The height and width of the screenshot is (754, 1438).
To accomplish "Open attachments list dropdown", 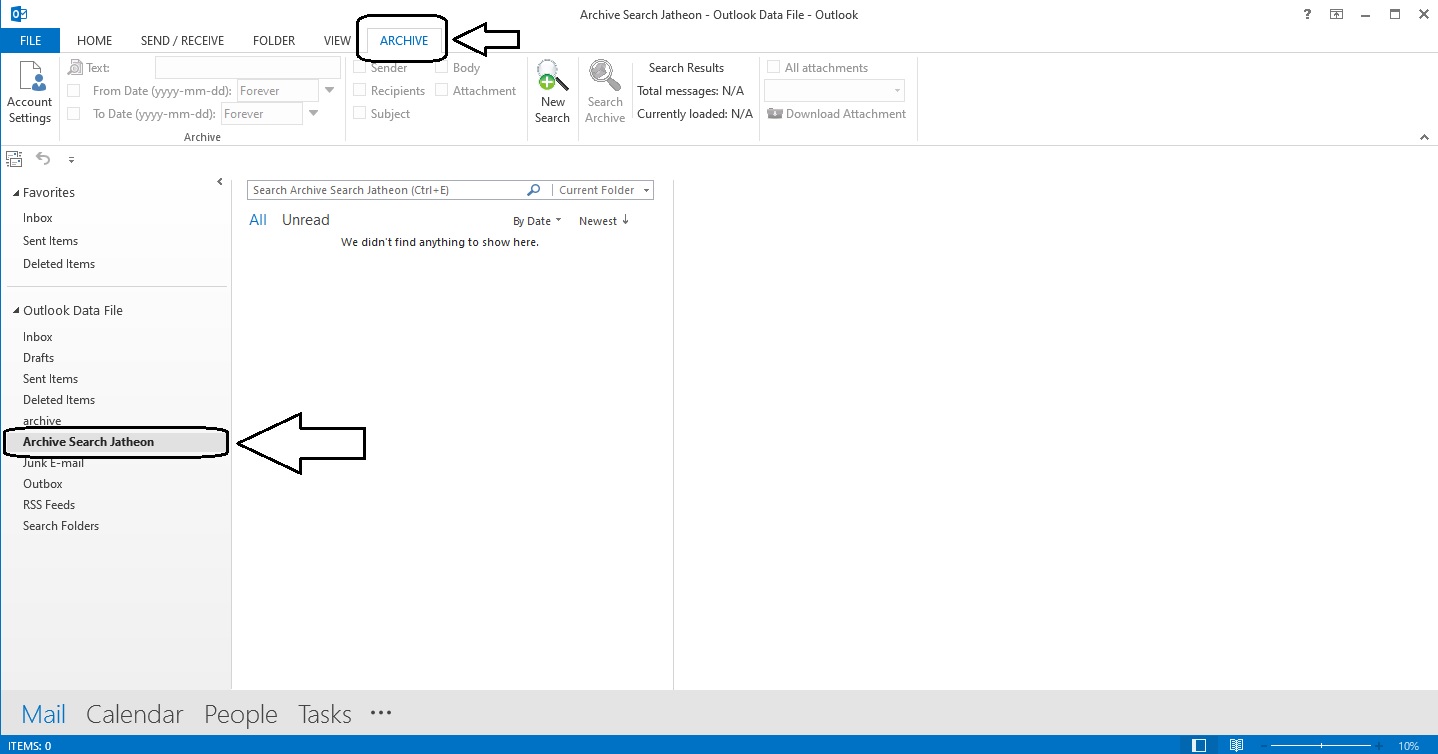I will [x=897, y=91].
